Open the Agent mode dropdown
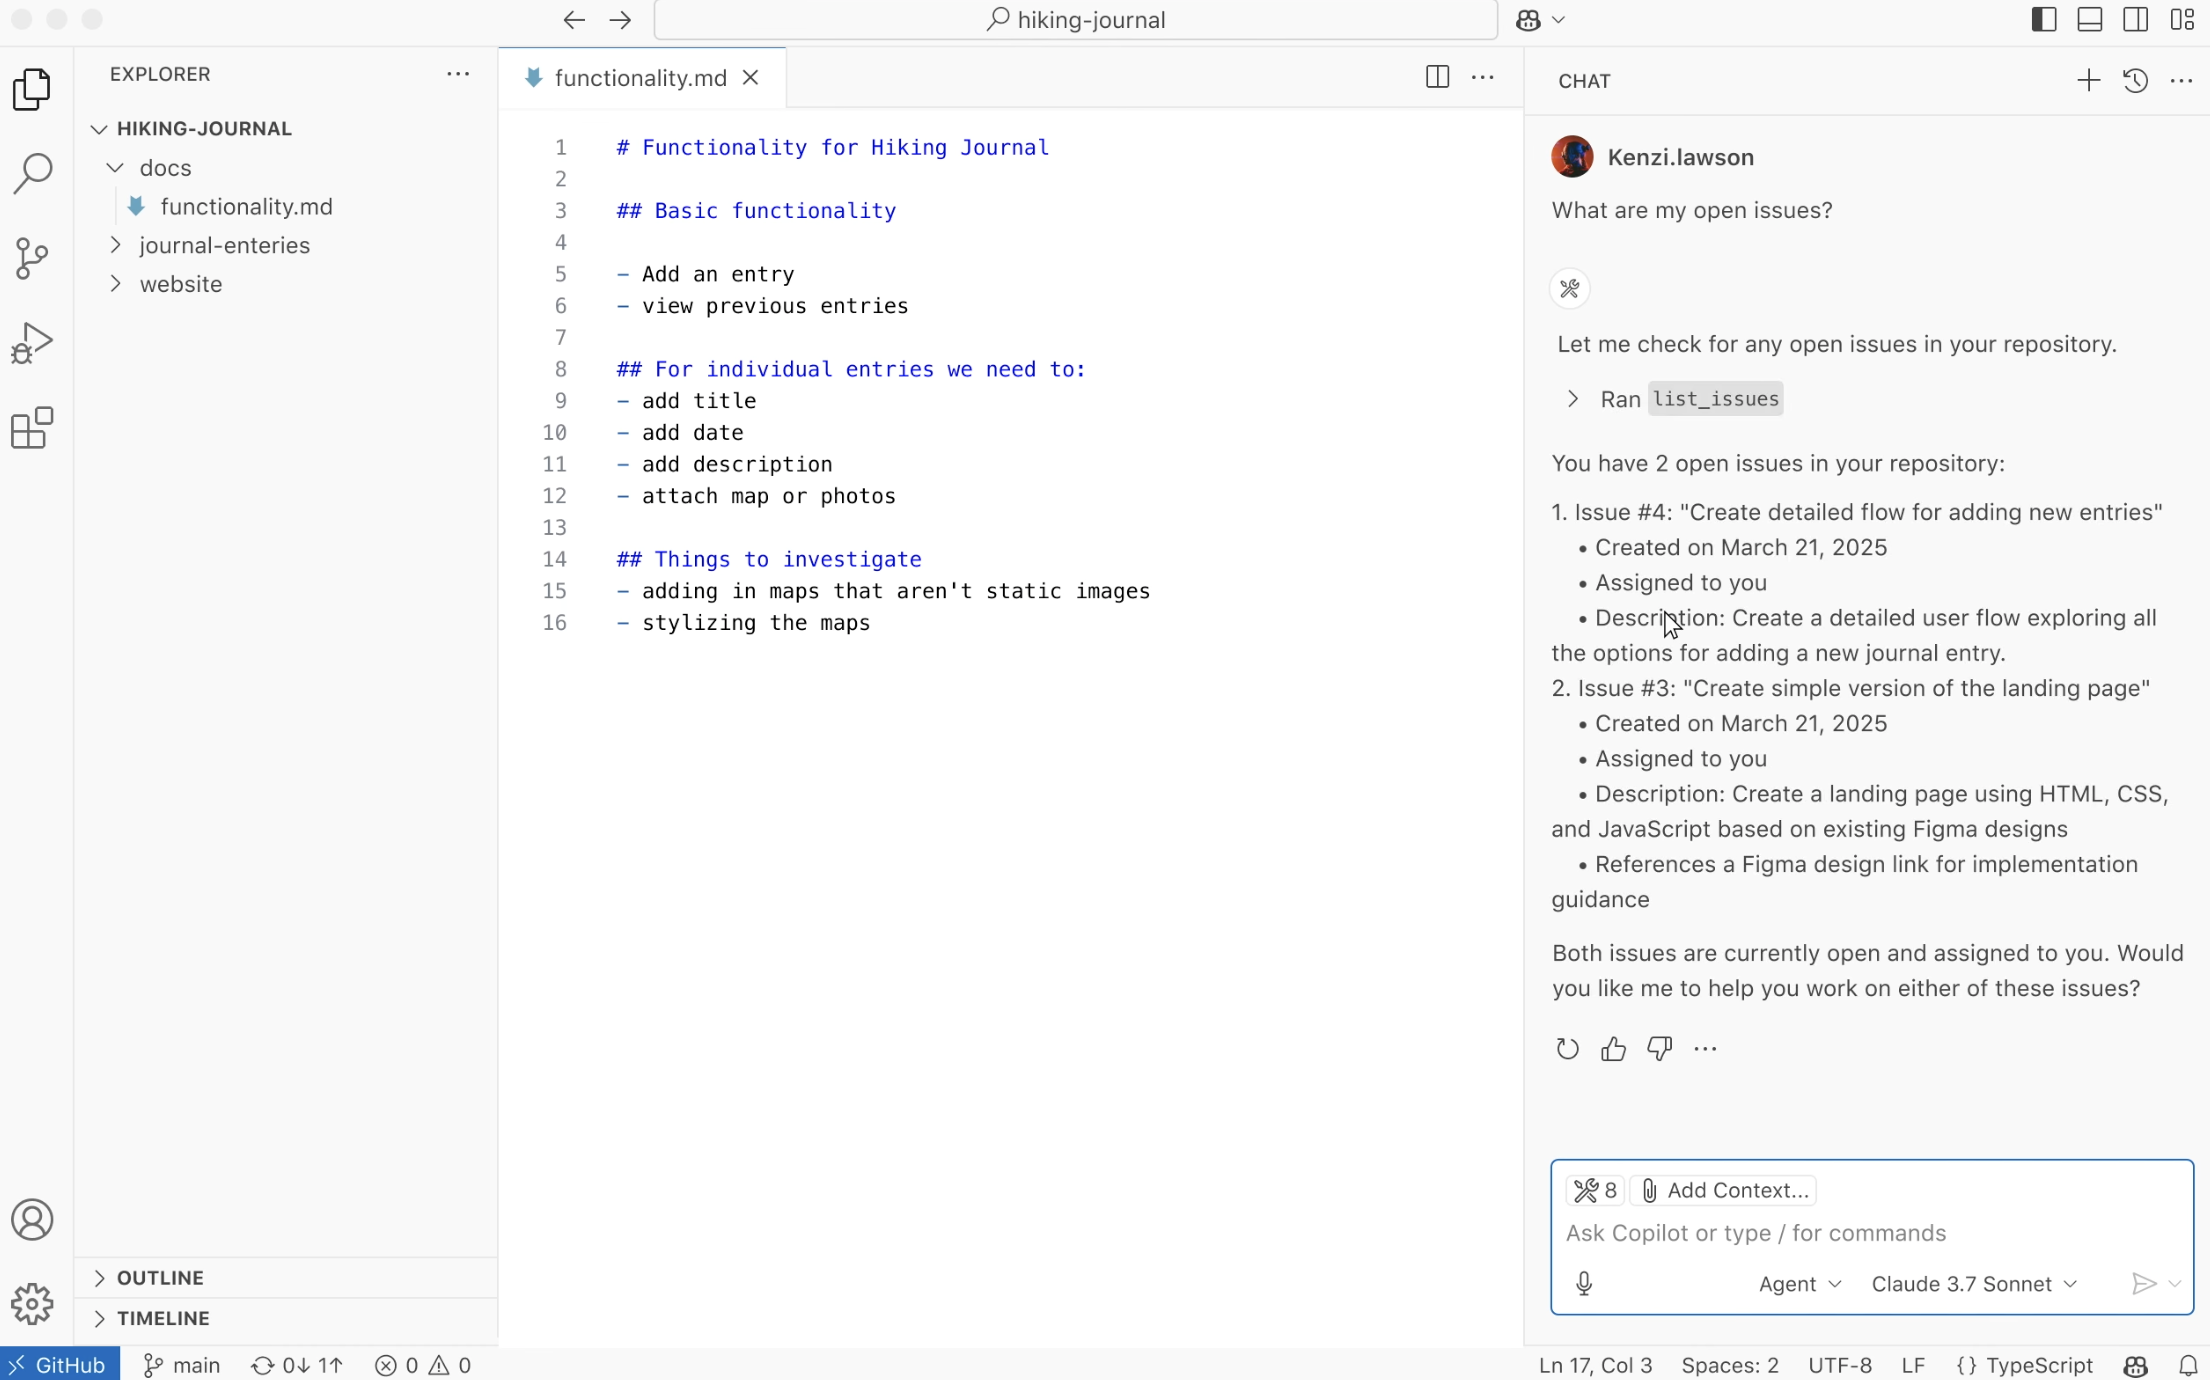The height and width of the screenshot is (1380, 2210). [x=1799, y=1284]
